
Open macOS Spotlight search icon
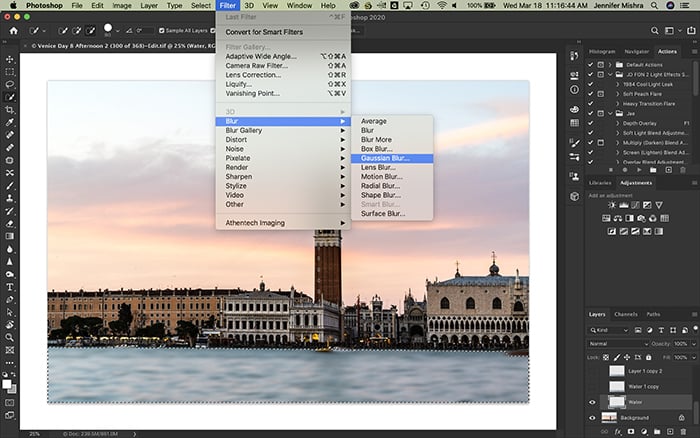[654, 5]
